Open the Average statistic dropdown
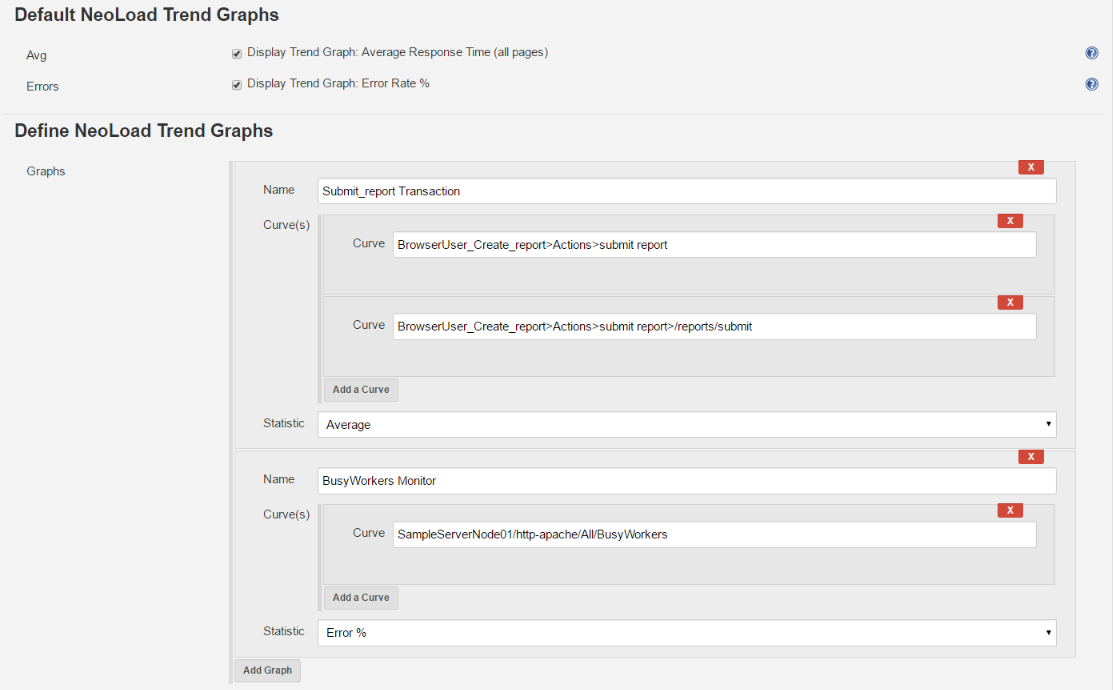The image size is (1113, 690). 686,425
